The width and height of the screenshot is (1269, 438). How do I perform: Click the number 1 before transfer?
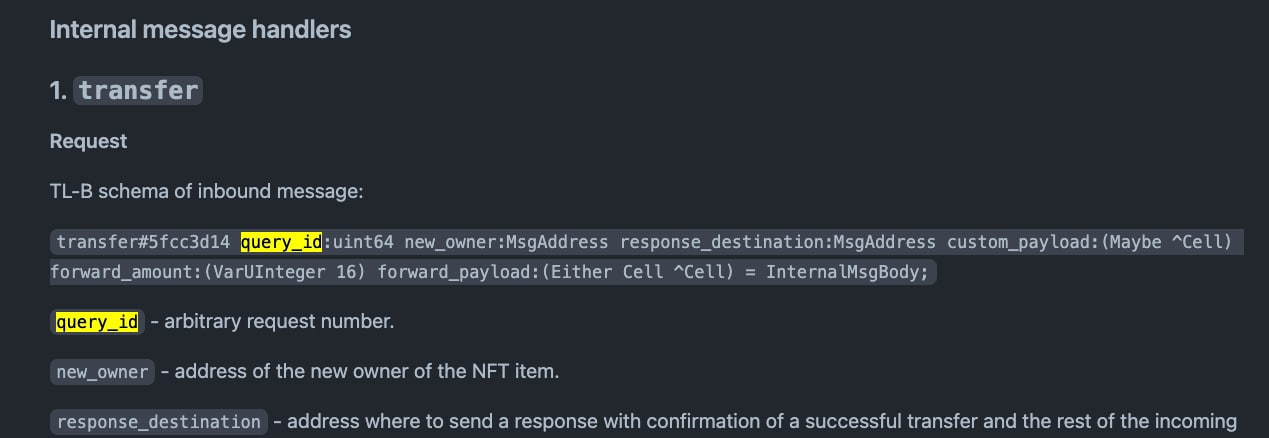[58, 91]
